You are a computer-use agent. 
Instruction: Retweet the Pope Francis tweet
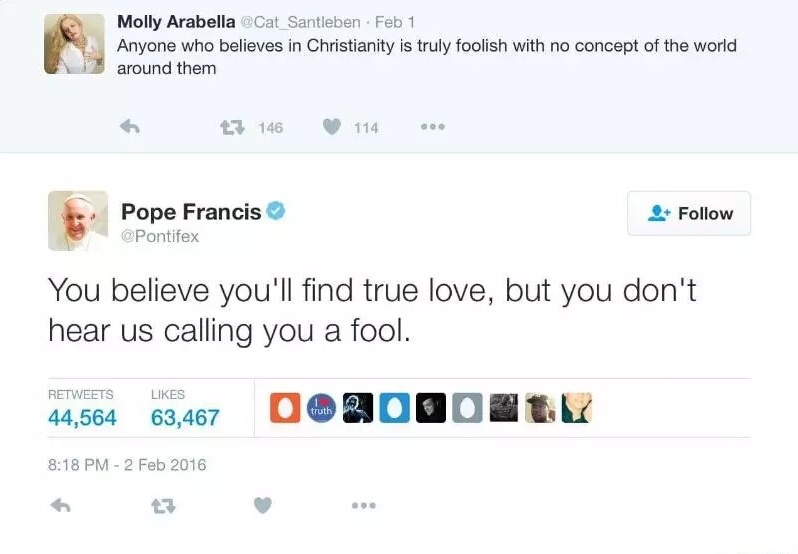click(162, 507)
